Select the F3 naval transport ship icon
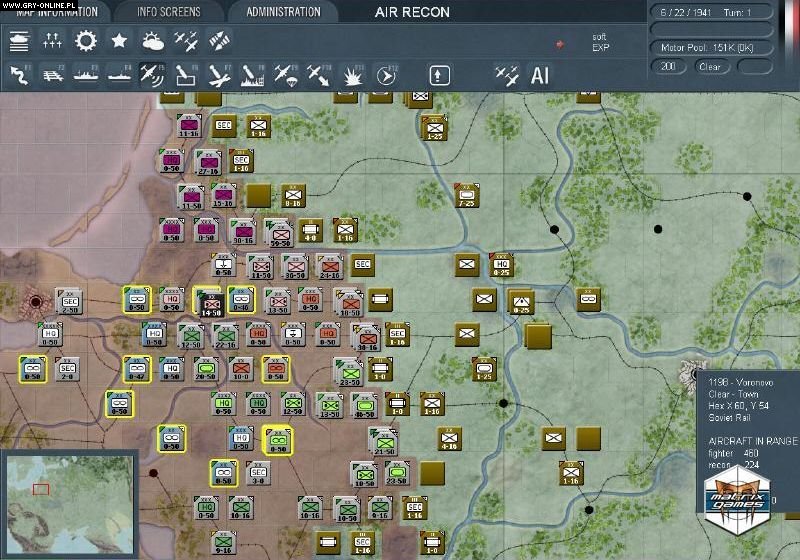 86,75
